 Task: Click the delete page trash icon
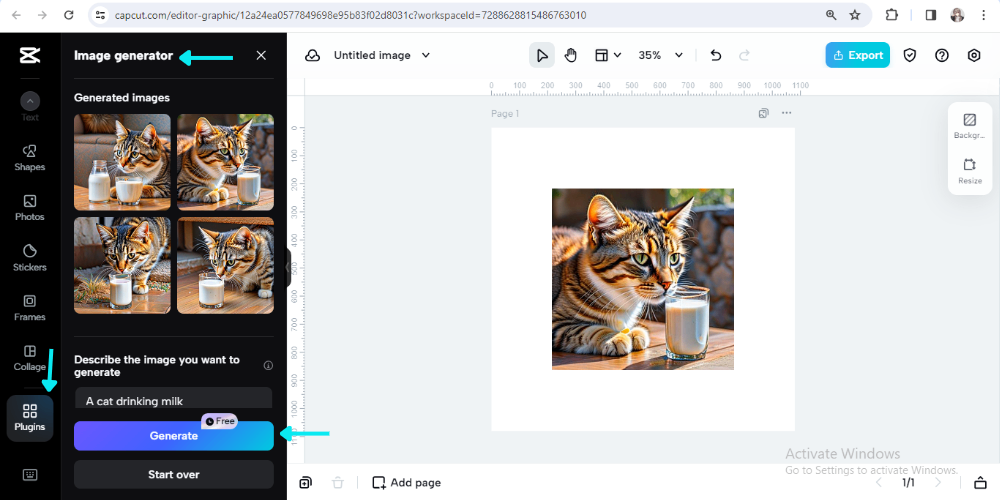[x=339, y=483]
